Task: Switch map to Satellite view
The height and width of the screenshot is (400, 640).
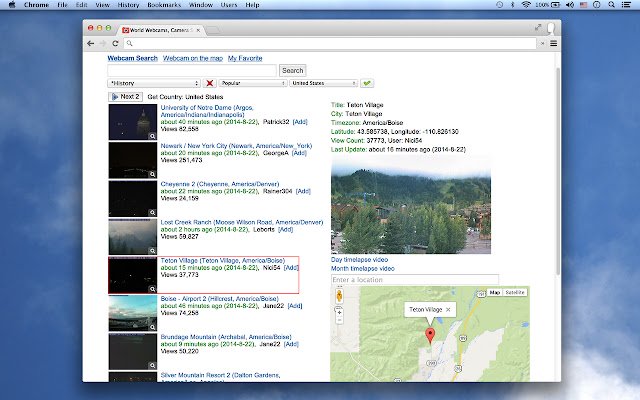Action: [514, 292]
